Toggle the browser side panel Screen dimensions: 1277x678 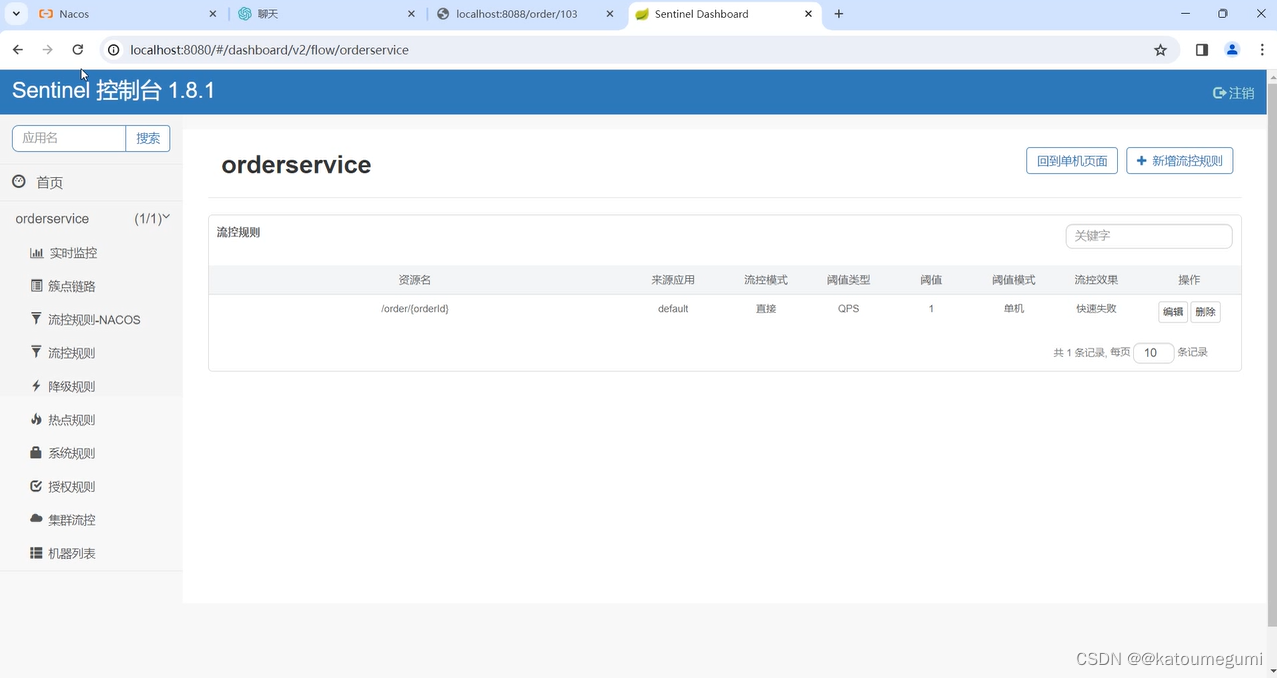[x=1202, y=50]
